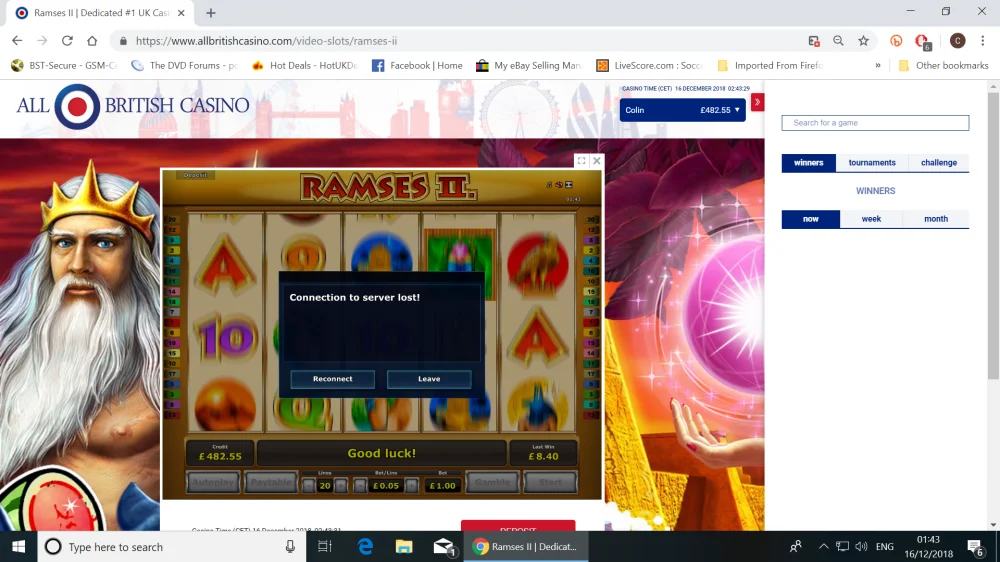Go back in browser history
This screenshot has height=562, width=1000.
click(17, 41)
